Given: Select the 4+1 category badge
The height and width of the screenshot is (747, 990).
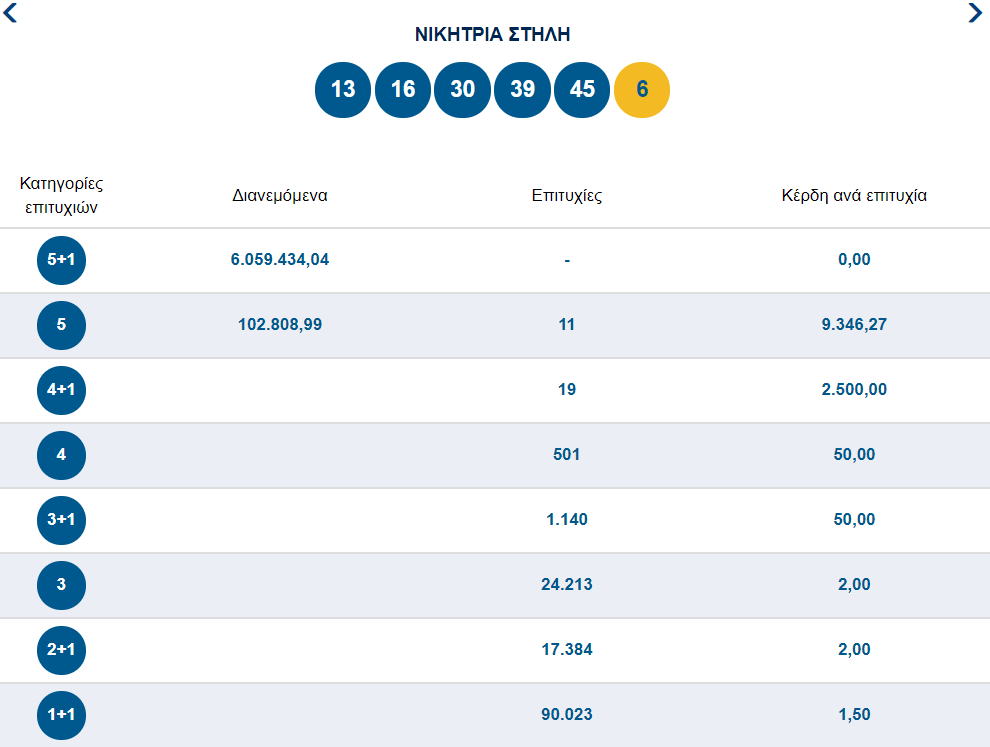Looking at the screenshot, I should pos(62,390).
